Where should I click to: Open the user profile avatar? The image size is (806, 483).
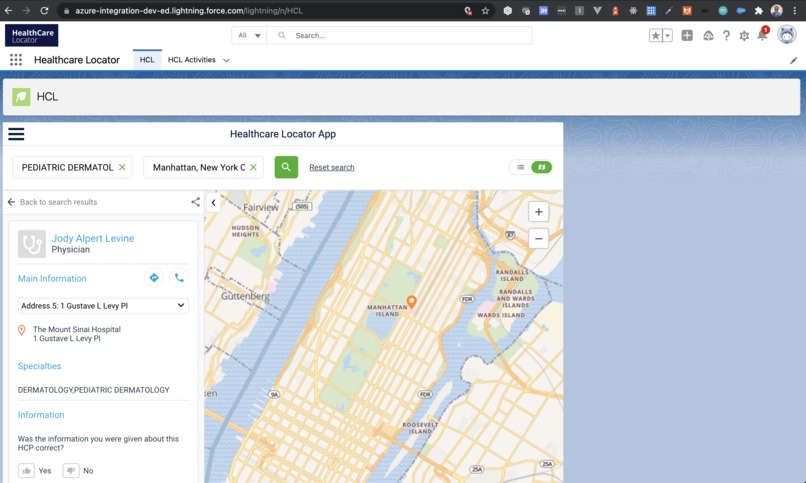point(786,34)
